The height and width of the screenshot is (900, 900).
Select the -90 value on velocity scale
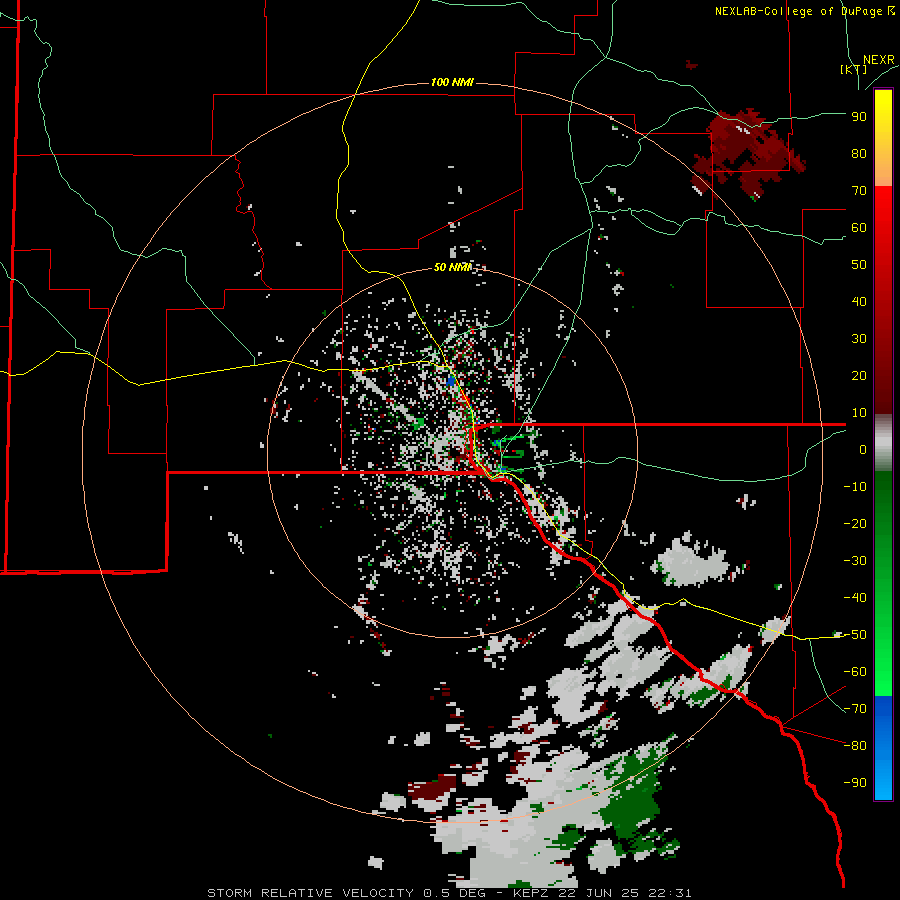(855, 783)
